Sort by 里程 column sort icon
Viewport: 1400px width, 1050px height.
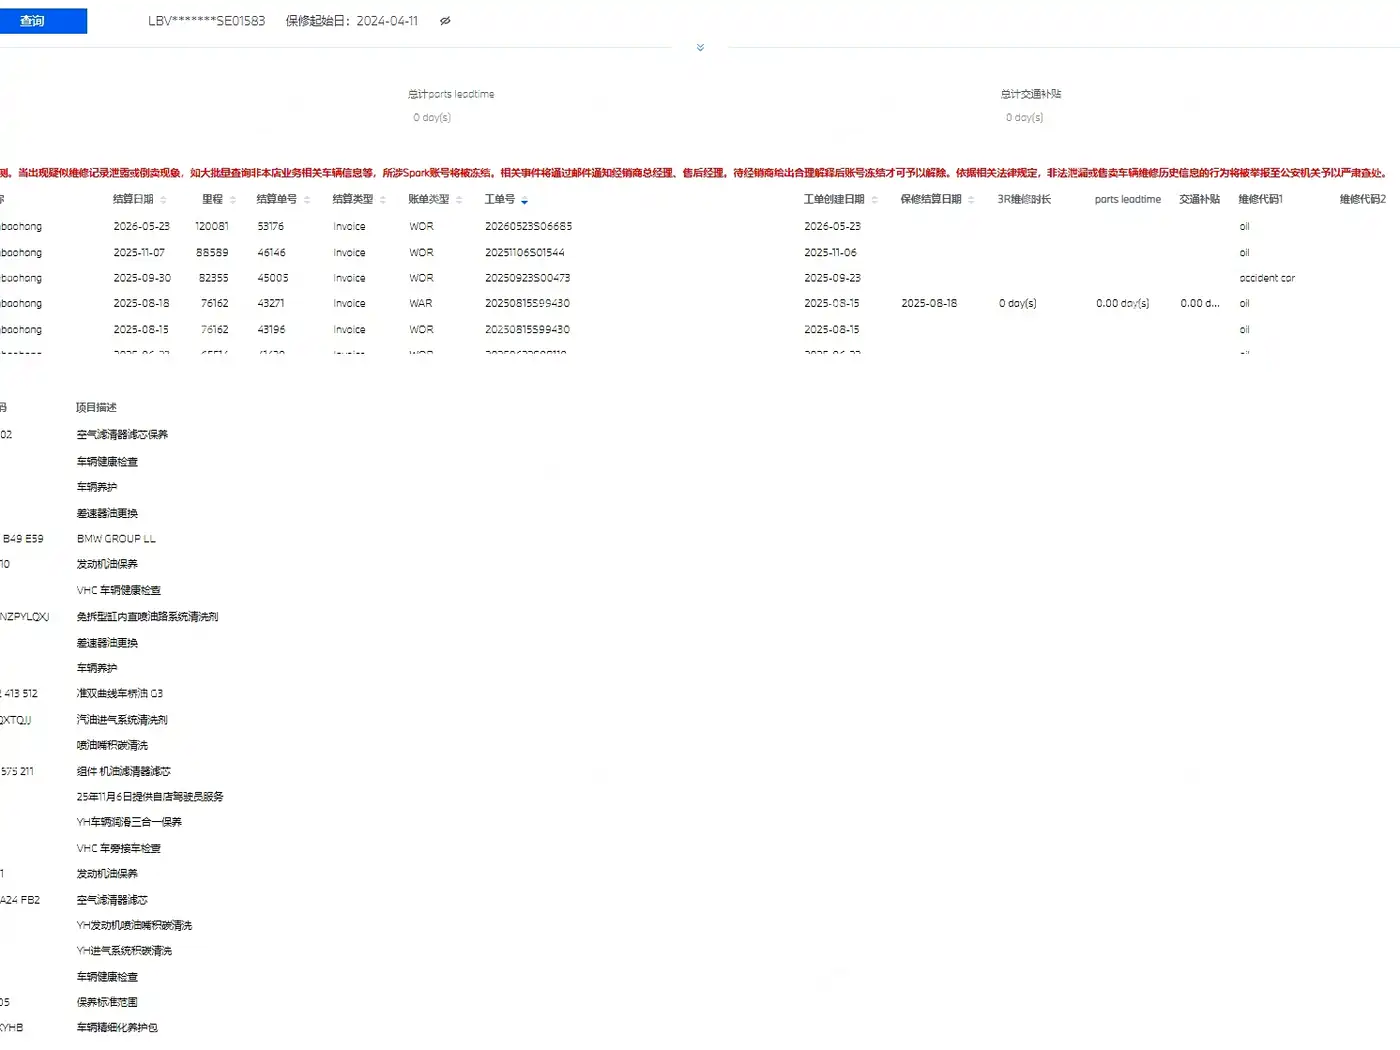[233, 200]
